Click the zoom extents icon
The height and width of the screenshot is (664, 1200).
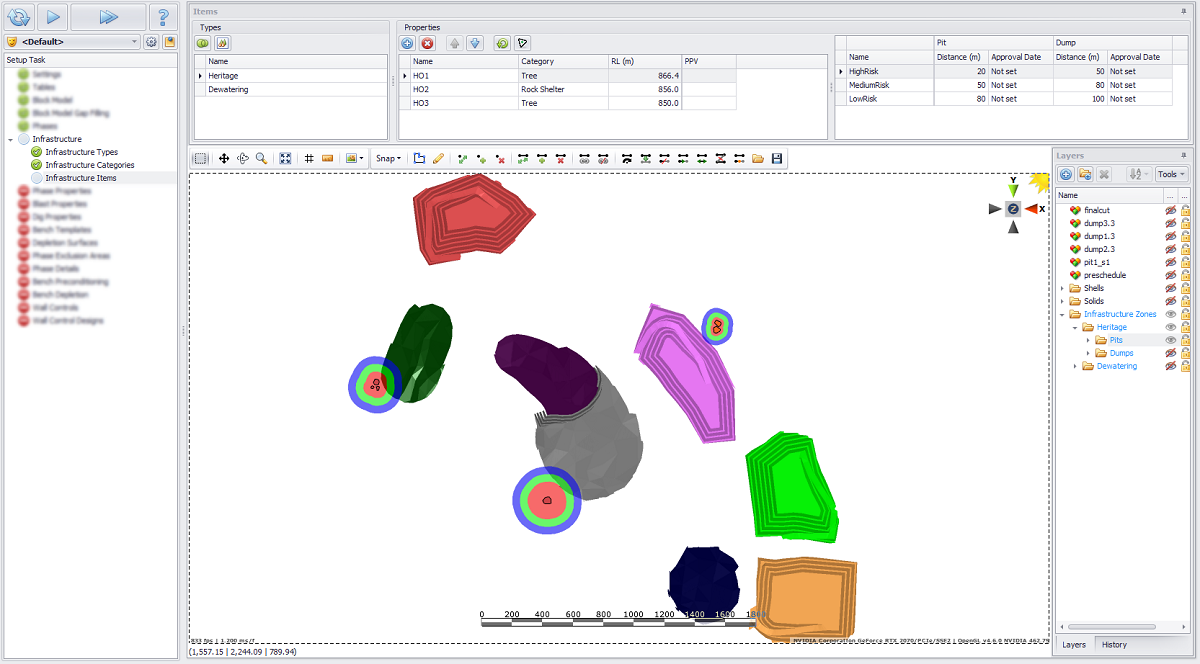(x=285, y=158)
